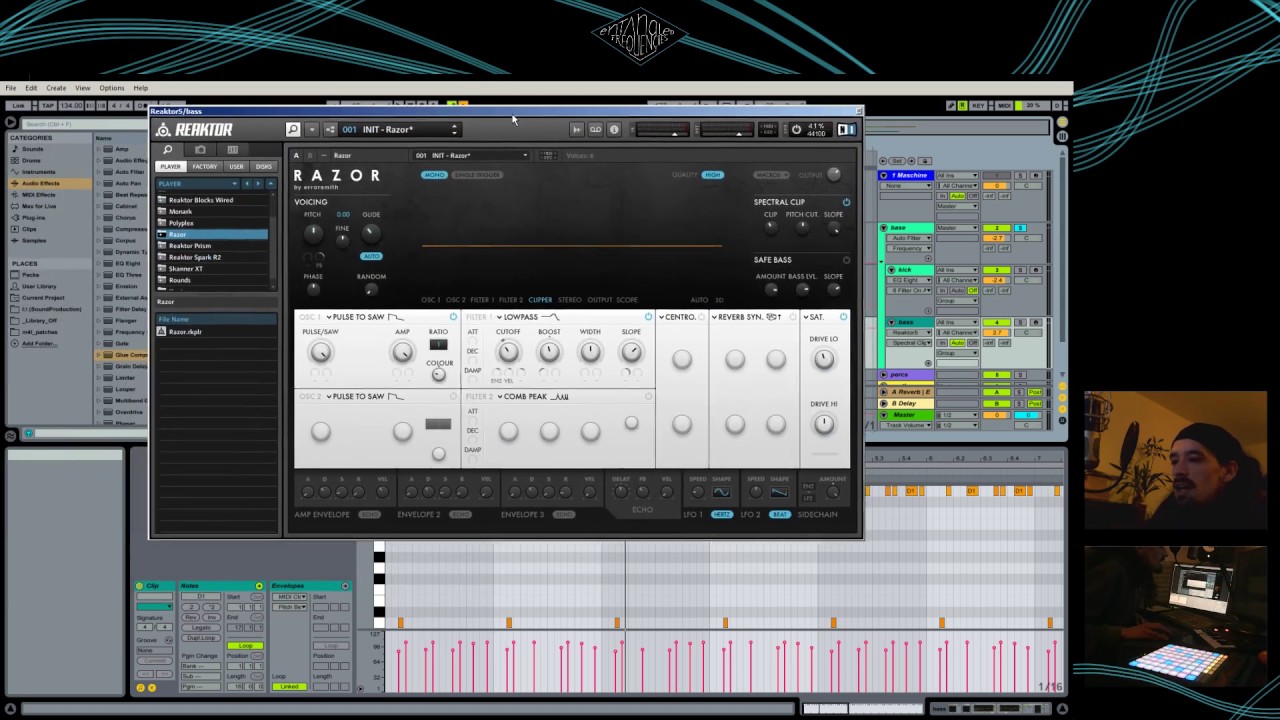Click the skip-forward icon in Reaktor header
Viewport: 1280px width, 720px height.
click(576, 129)
